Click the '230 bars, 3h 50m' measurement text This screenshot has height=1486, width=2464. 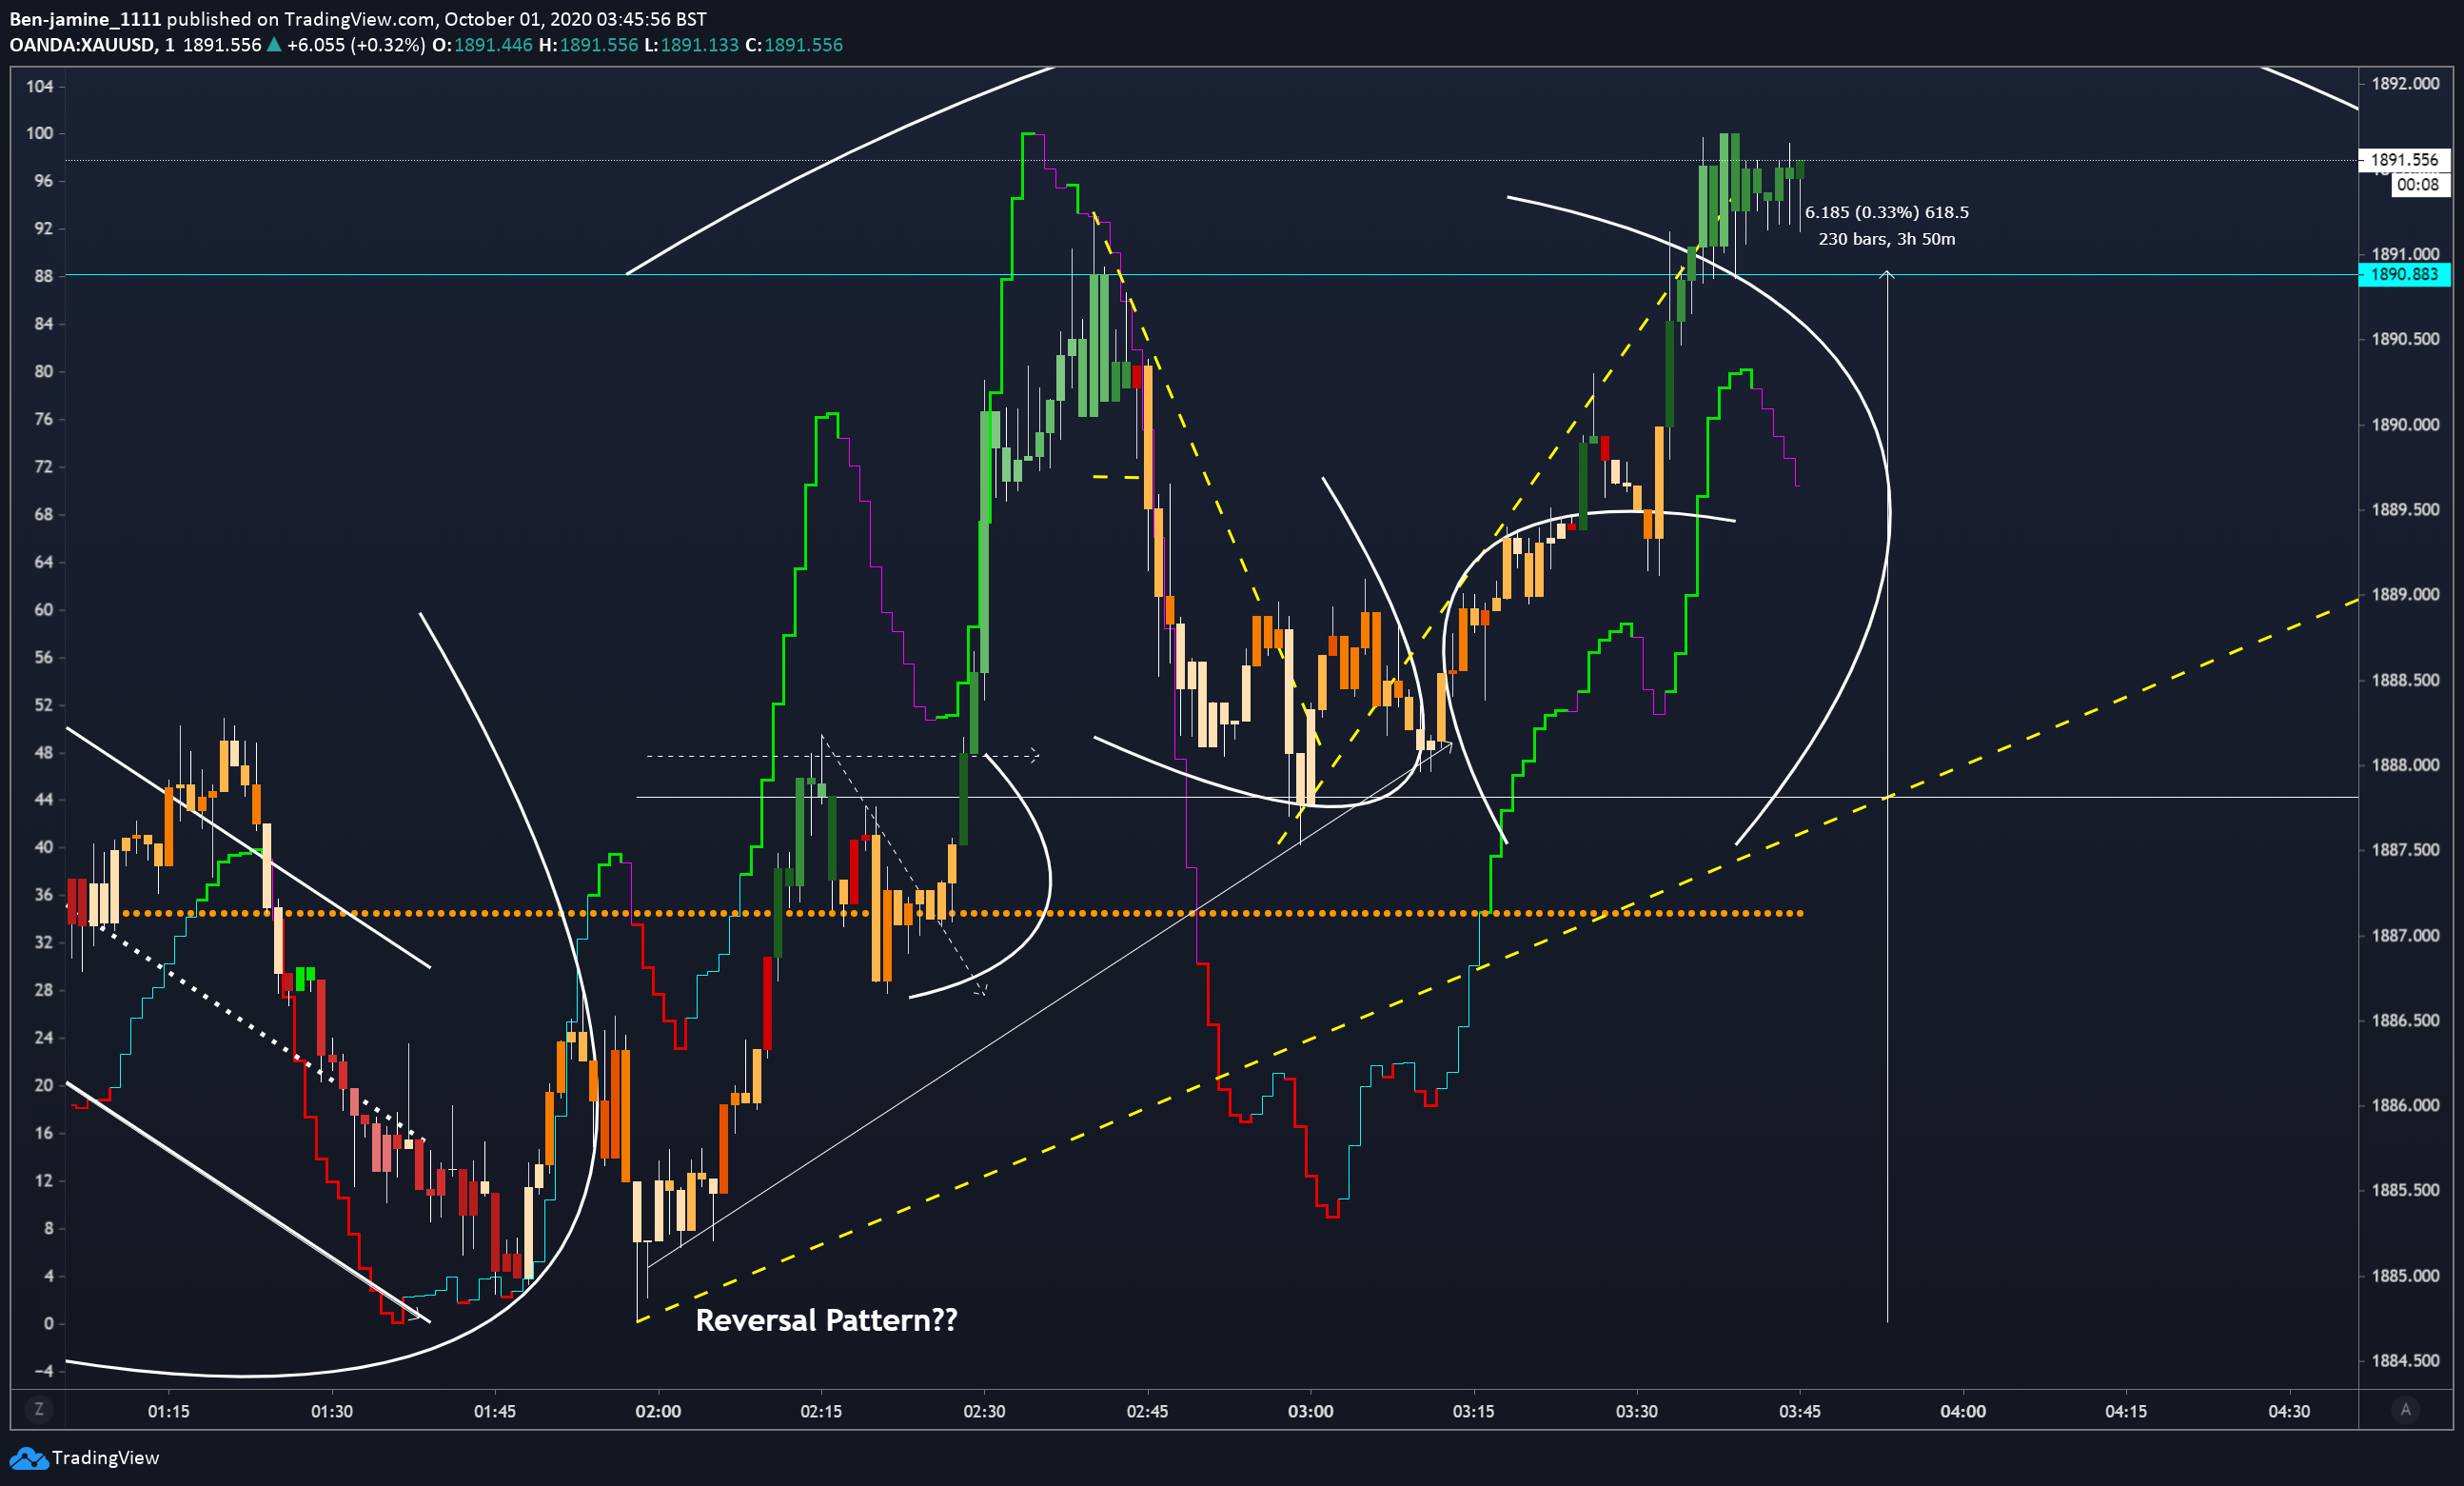click(1886, 239)
